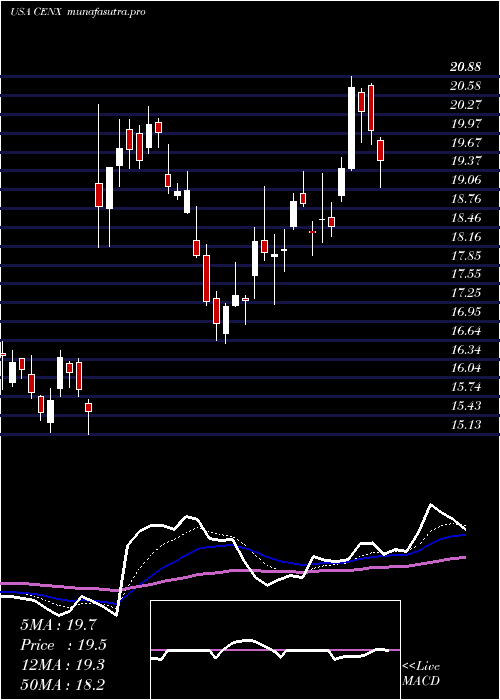Select the 15.13 price level label
500x700 pixels.
(466, 425)
